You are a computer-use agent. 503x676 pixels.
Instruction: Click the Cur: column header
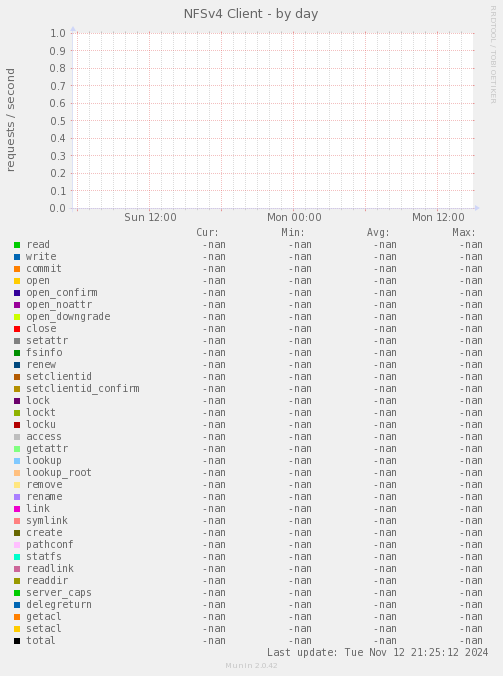207,233
